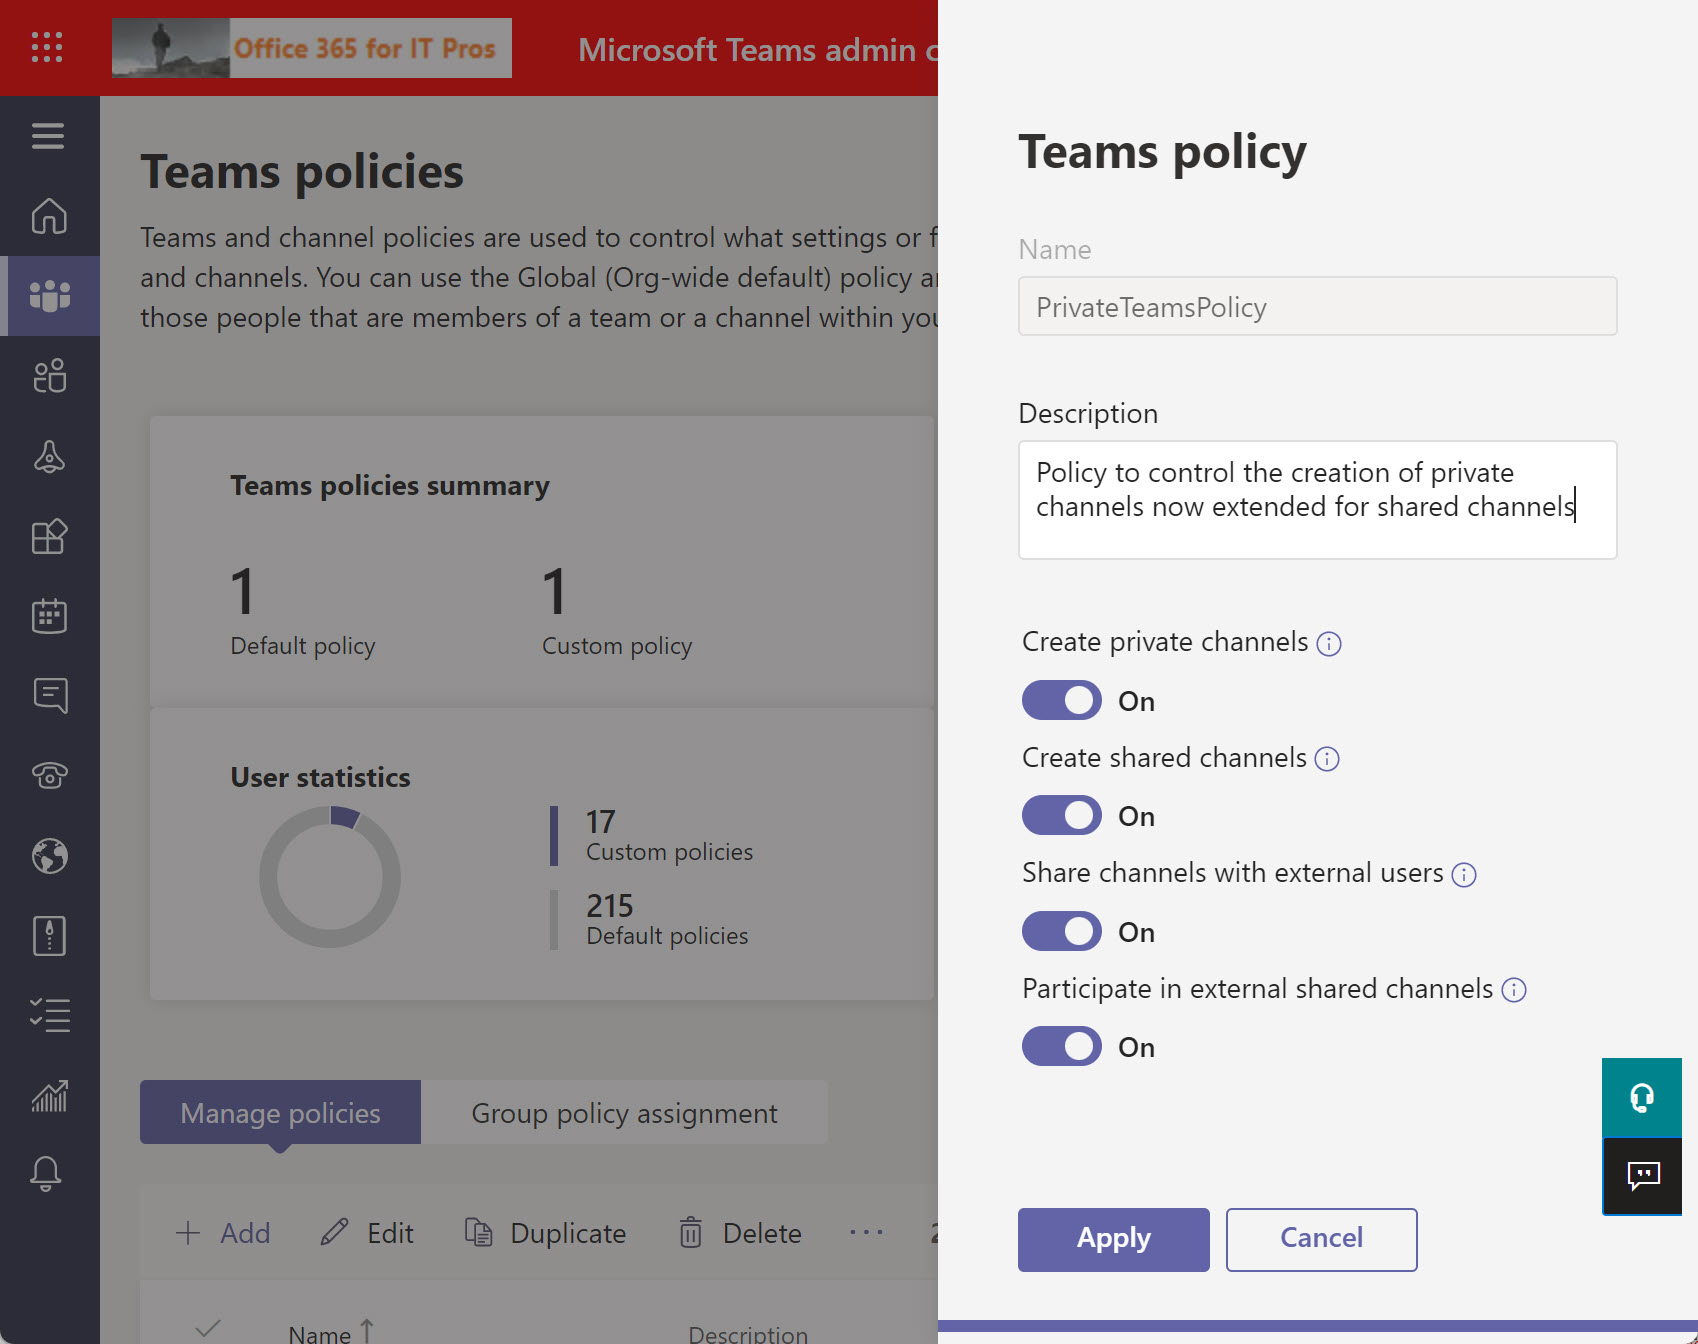1698x1344 pixels.
Task: Open the Manage policies tab
Action: point(279,1112)
